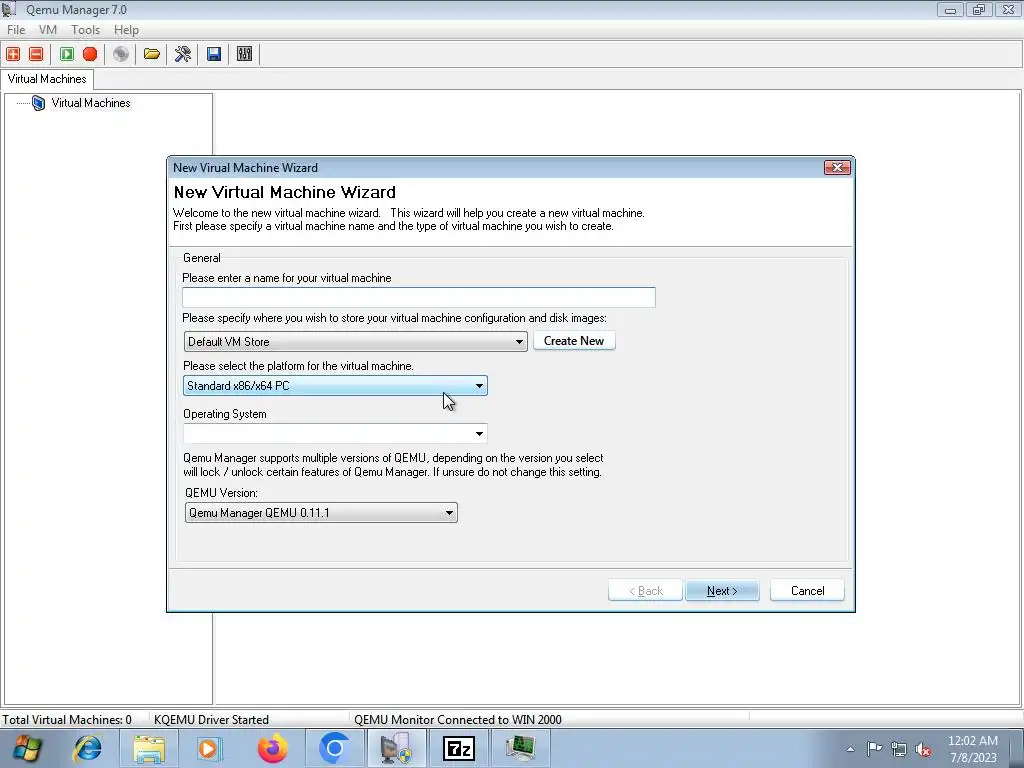Open the VM menu

click(x=48, y=30)
